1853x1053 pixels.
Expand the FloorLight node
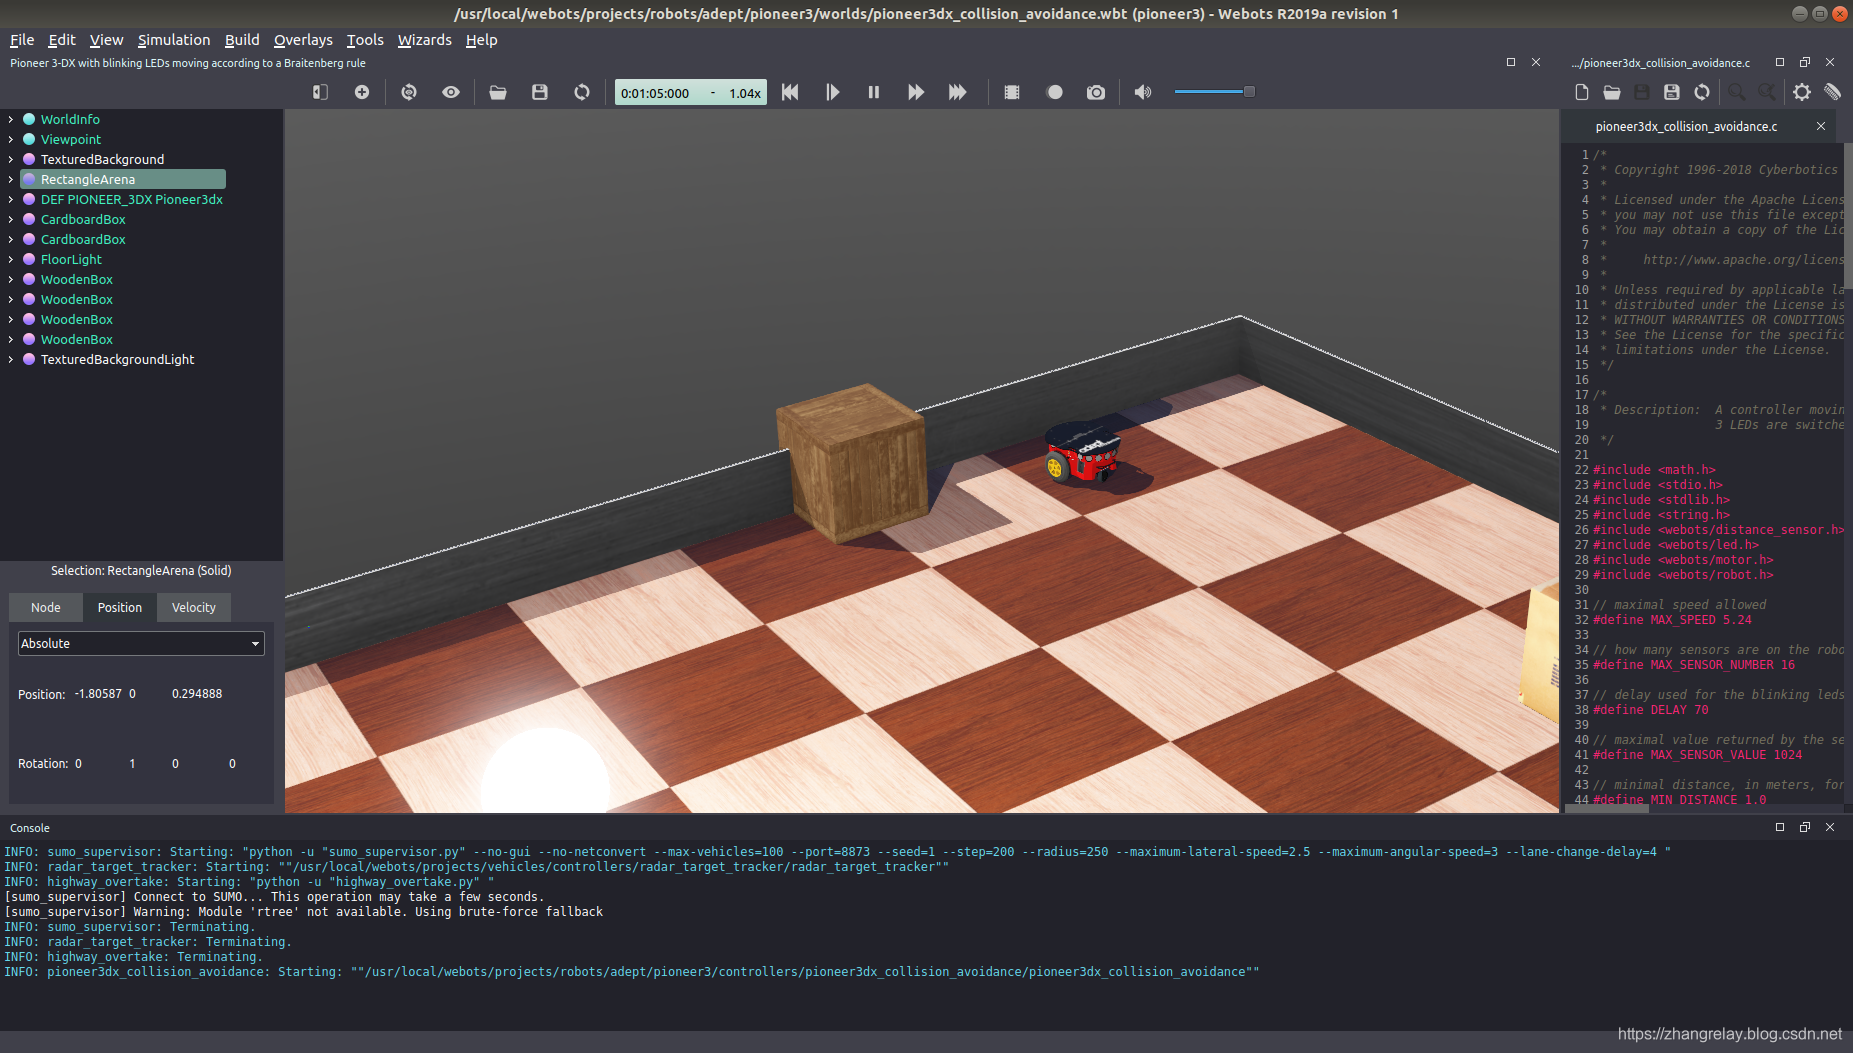tap(11, 259)
